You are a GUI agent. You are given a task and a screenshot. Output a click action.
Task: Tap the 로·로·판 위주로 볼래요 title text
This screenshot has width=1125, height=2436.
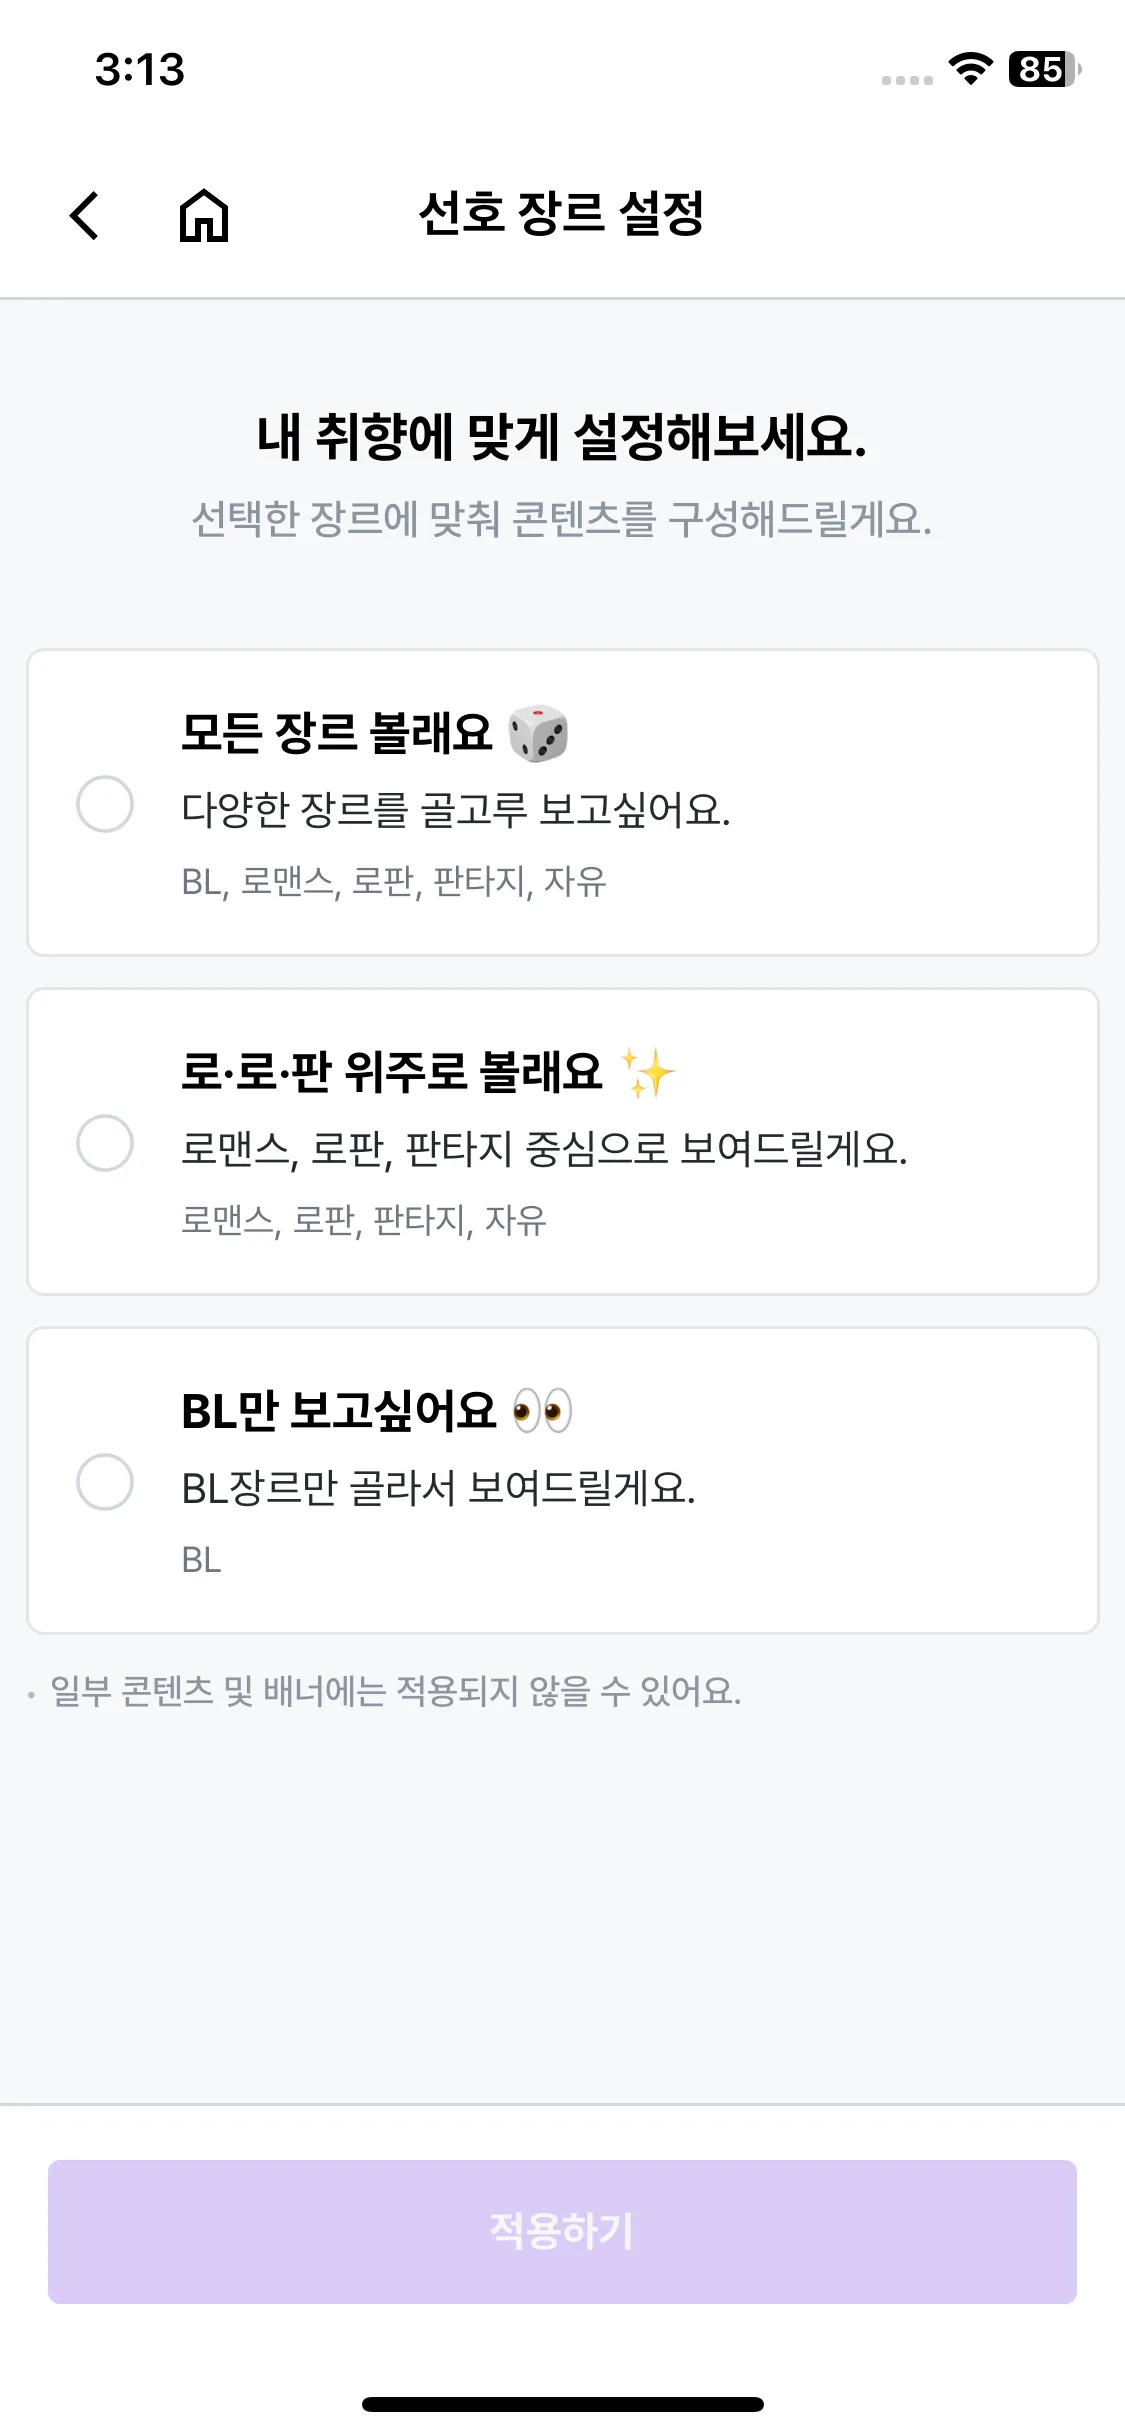click(391, 1072)
